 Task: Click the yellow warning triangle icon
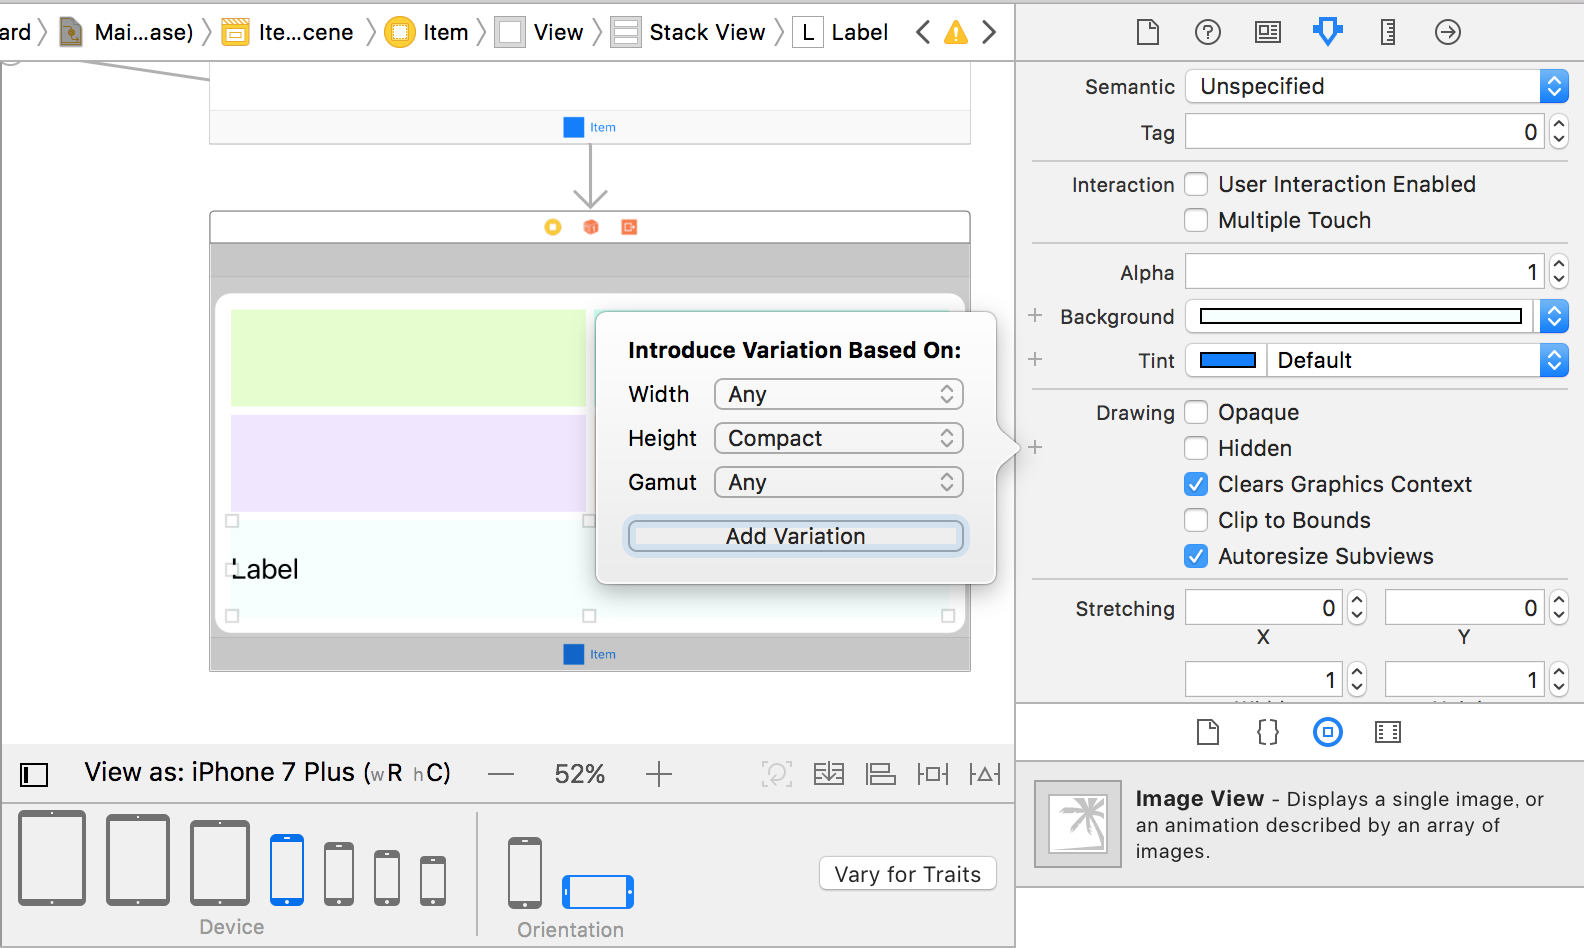[x=956, y=33]
